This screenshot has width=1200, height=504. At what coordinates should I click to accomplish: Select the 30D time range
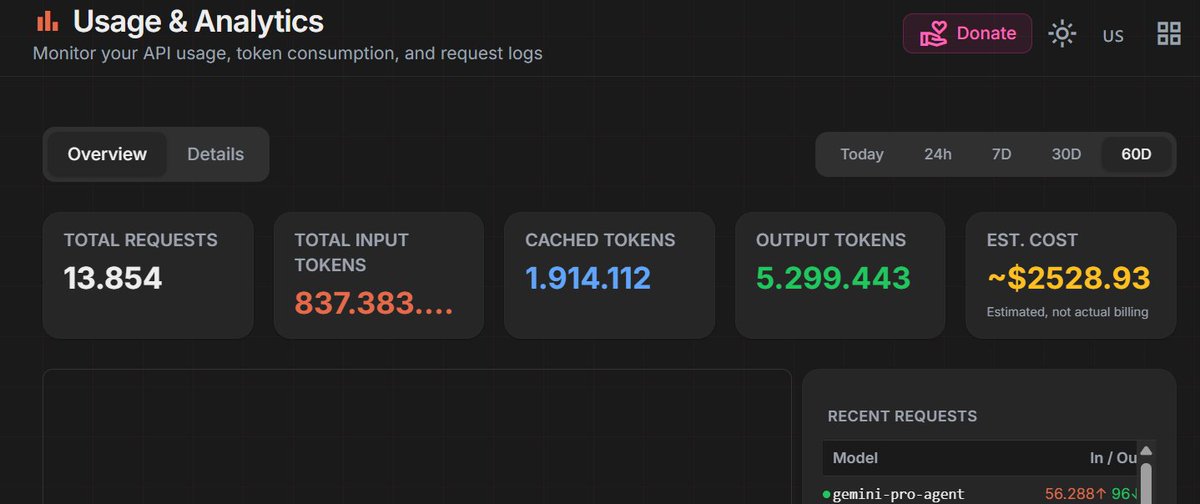point(1066,154)
